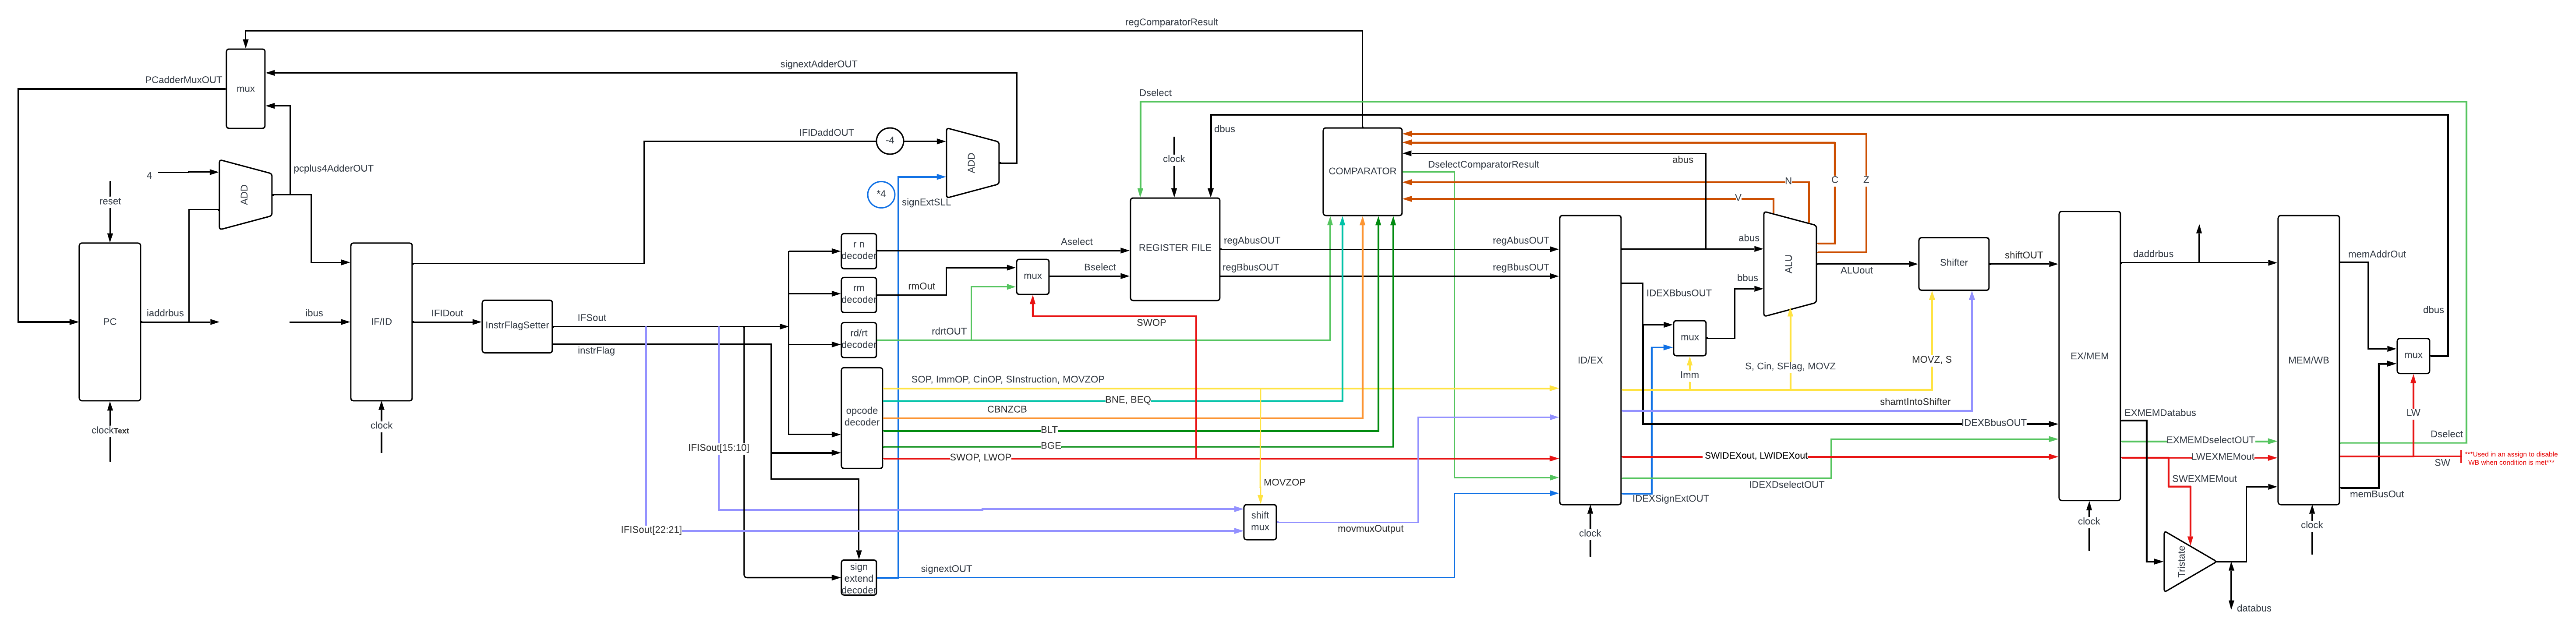Click the shamtIntoShifter label
Screen dimensions: 2576x633
pyautogui.click(x=1915, y=402)
